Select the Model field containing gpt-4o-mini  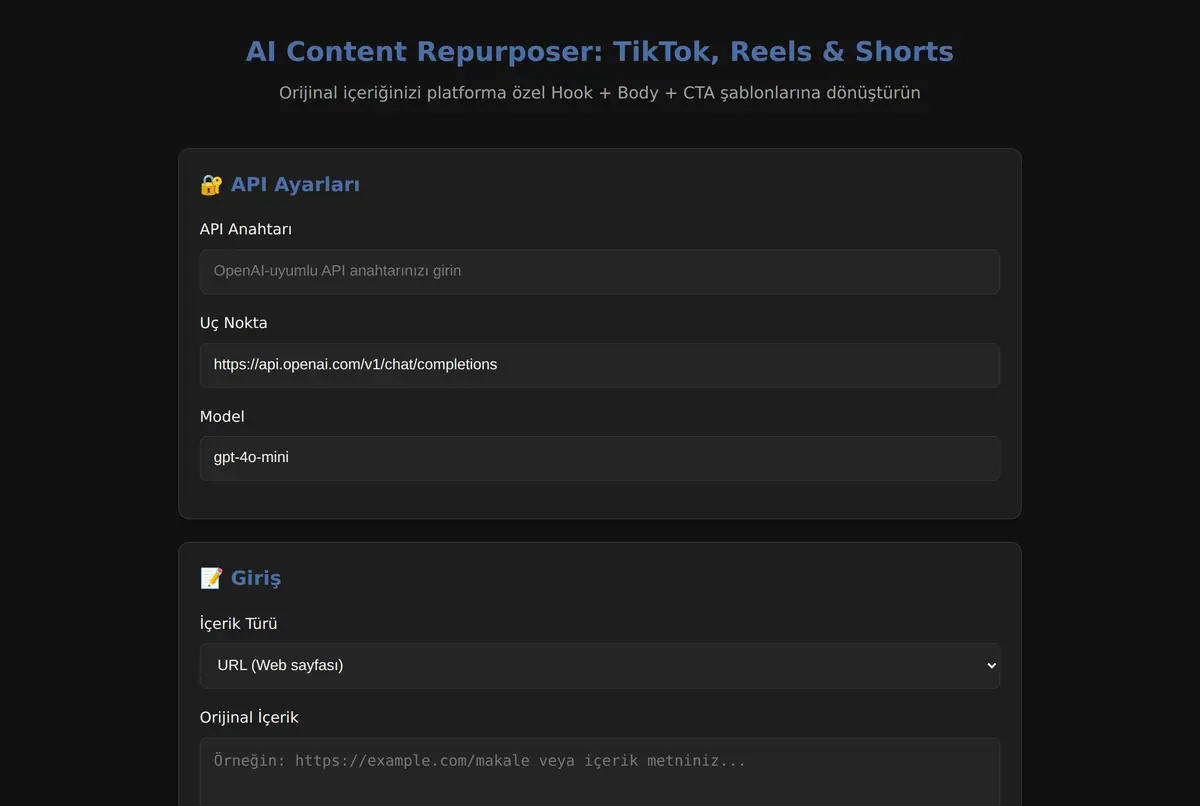(x=600, y=458)
